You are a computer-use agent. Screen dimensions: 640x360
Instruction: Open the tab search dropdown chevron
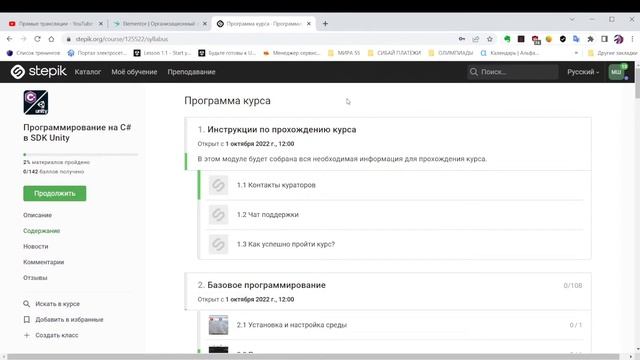(x=572, y=19)
